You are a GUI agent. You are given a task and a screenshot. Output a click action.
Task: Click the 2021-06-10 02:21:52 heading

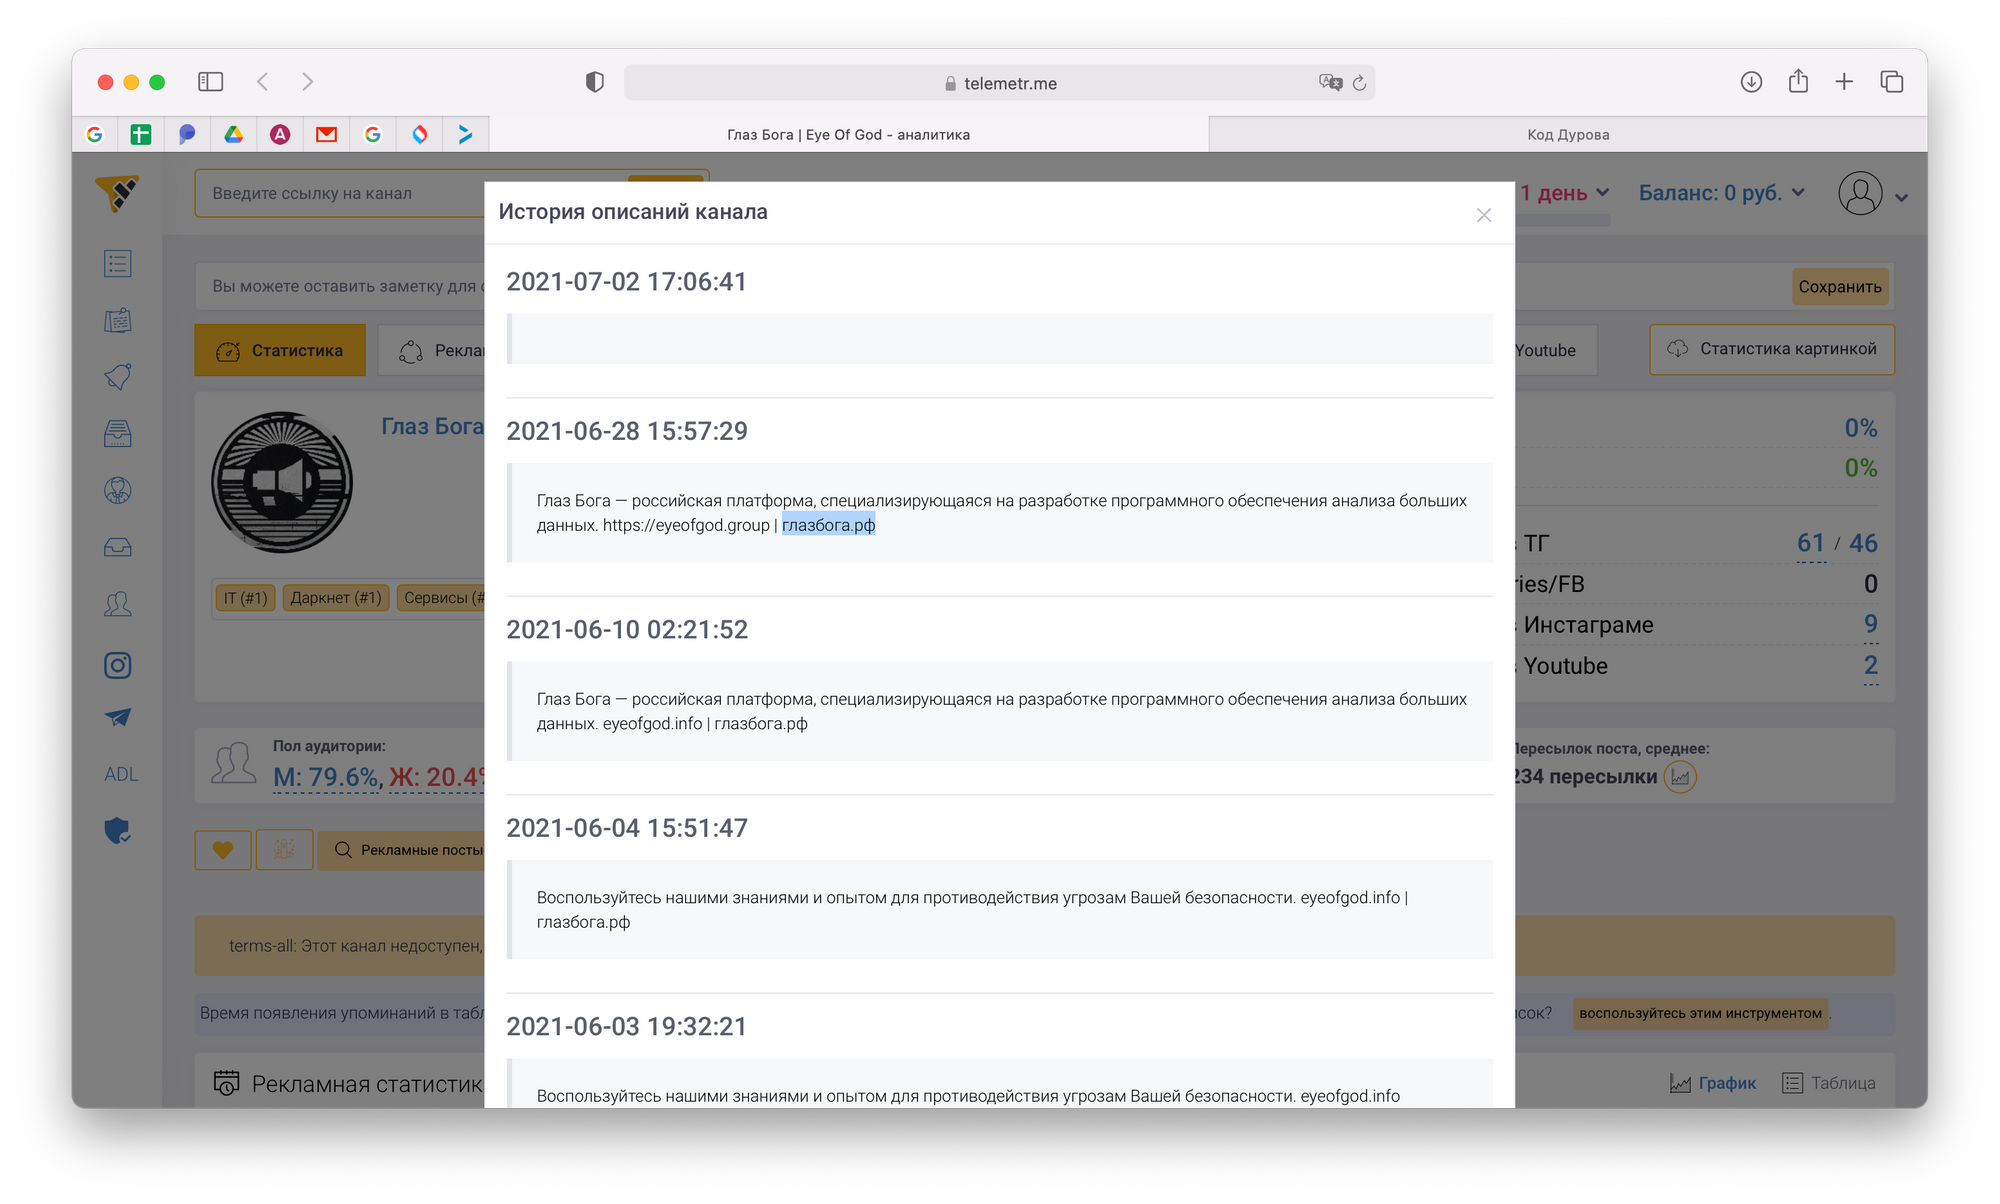click(627, 630)
